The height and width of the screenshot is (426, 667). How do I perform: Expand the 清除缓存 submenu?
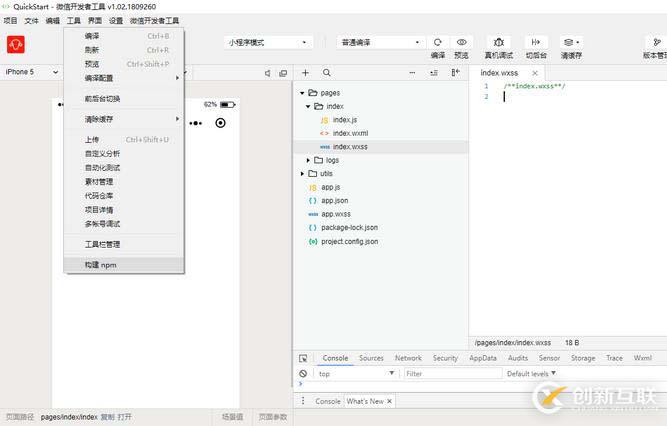[124, 119]
